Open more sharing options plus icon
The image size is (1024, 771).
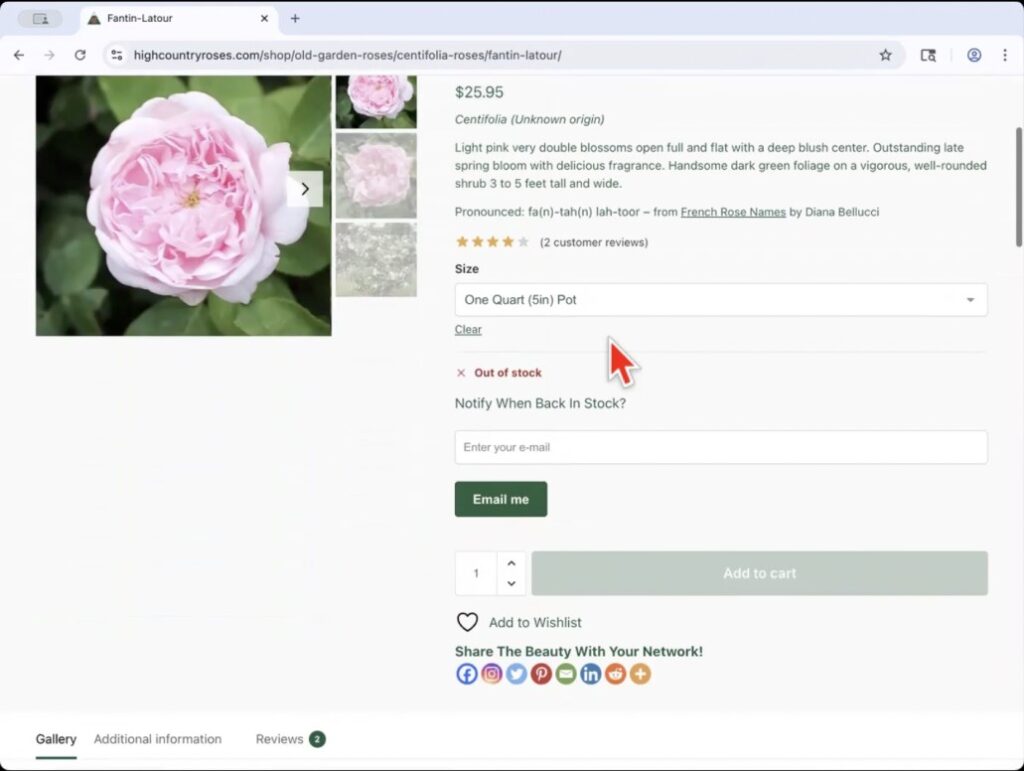coord(640,674)
